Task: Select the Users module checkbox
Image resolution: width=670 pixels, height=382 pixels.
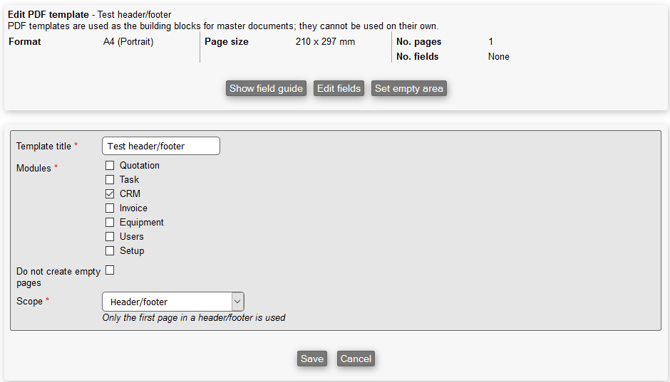Action: 110,236
